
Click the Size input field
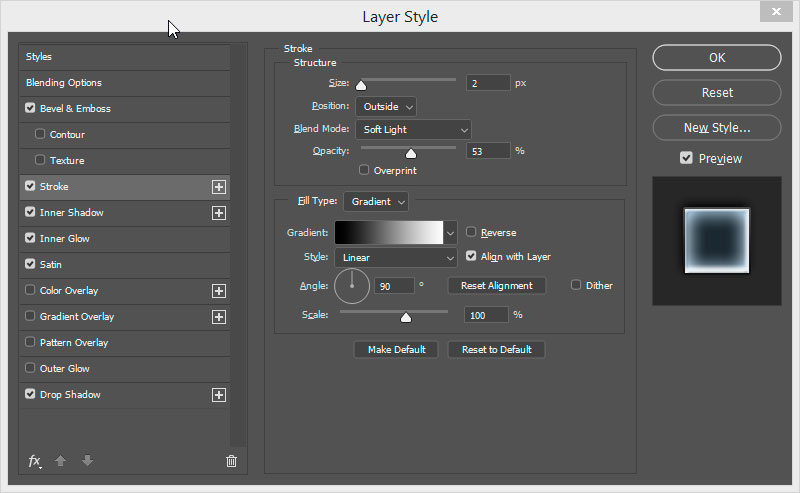pyautogui.click(x=488, y=83)
